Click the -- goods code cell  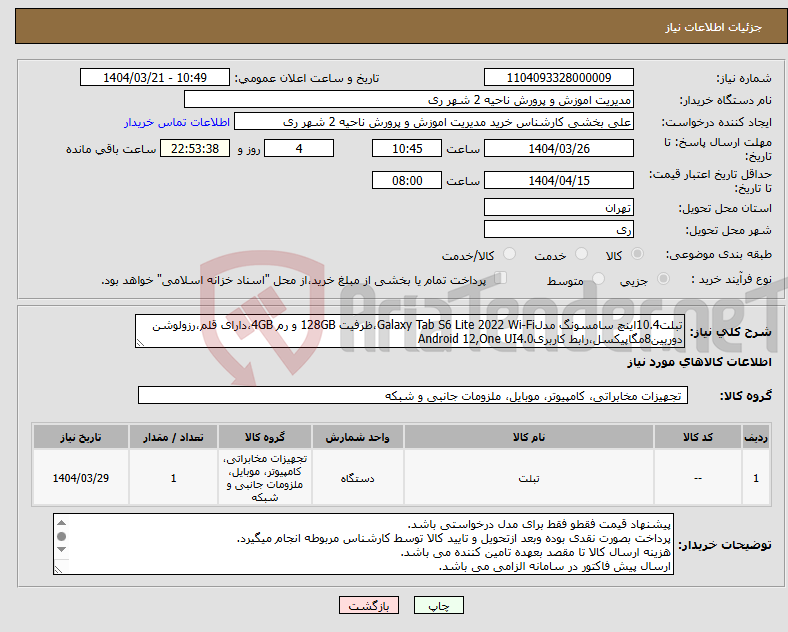point(698,478)
